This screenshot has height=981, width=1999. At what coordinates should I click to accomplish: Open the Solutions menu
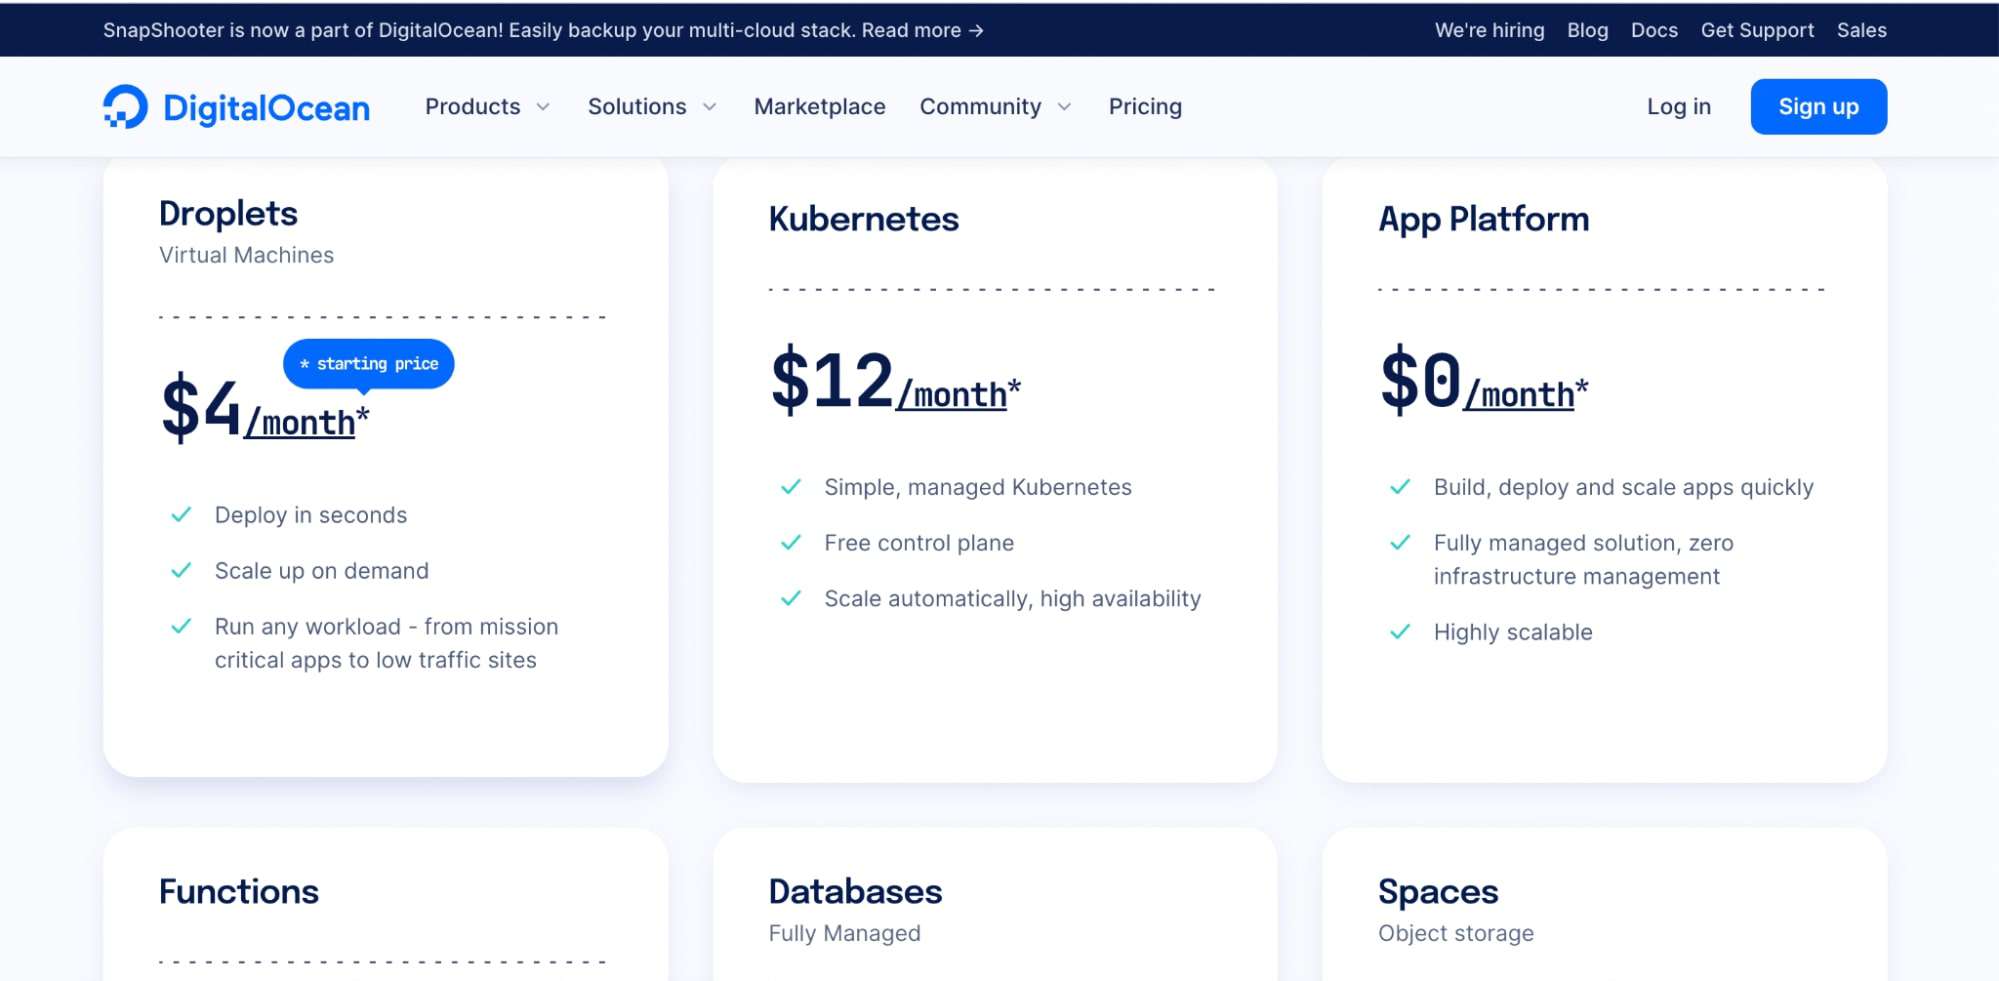click(x=637, y=106)
